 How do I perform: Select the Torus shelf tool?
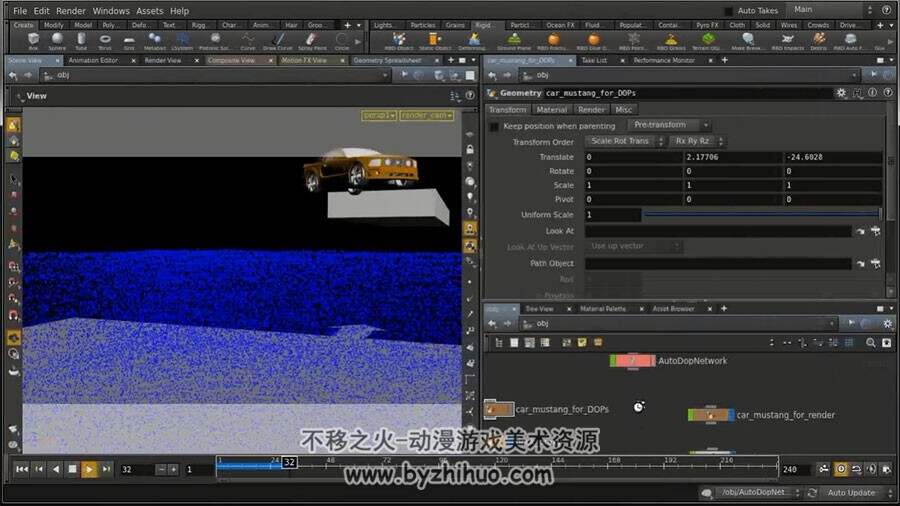(105, 40)
